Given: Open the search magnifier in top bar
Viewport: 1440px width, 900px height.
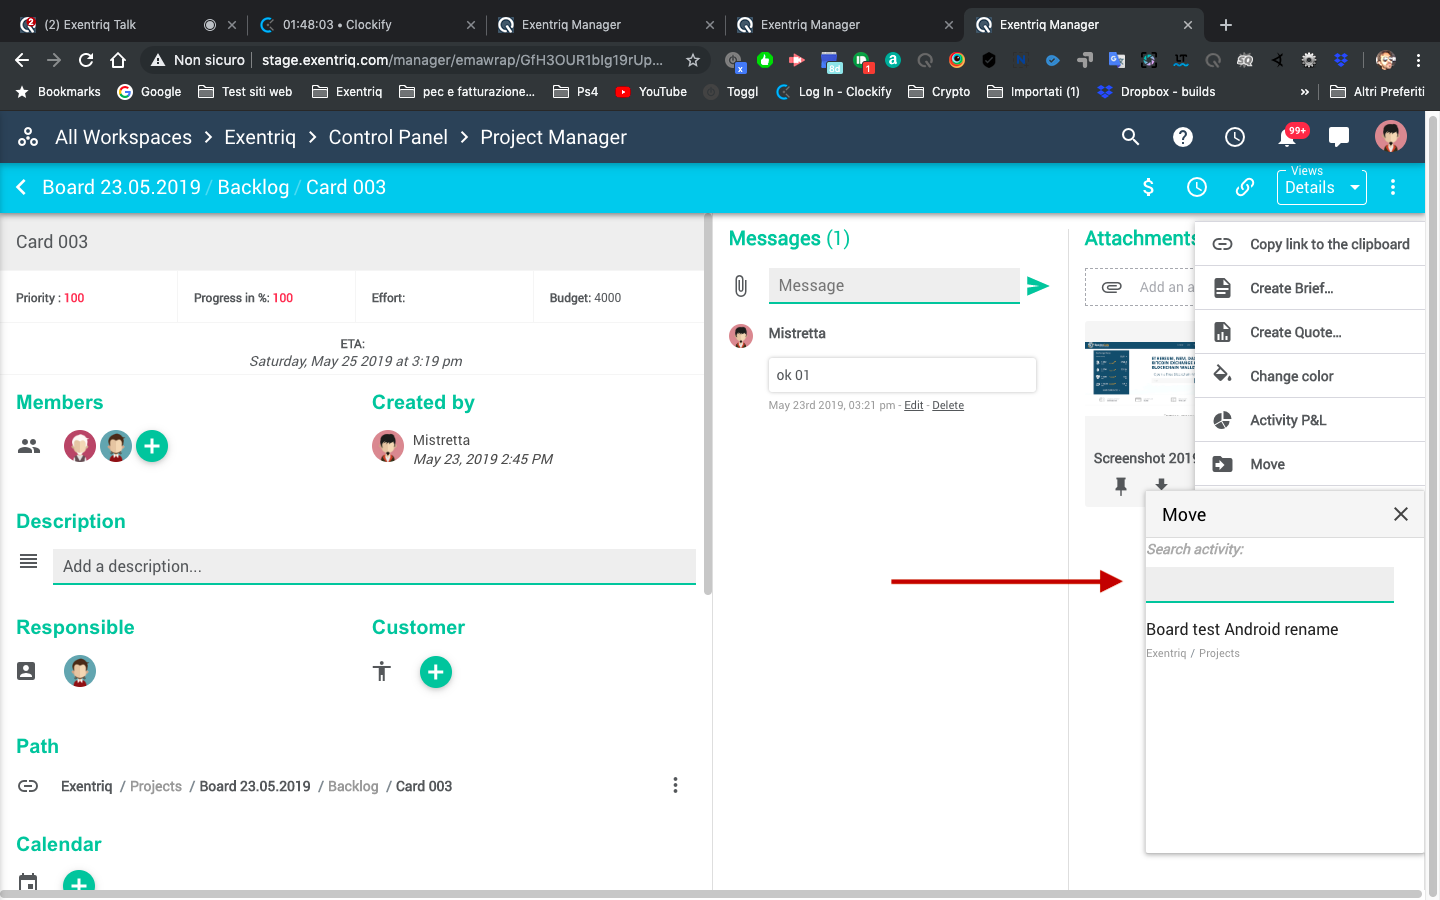Looking at the screenshot, I should click(1130, 137).
